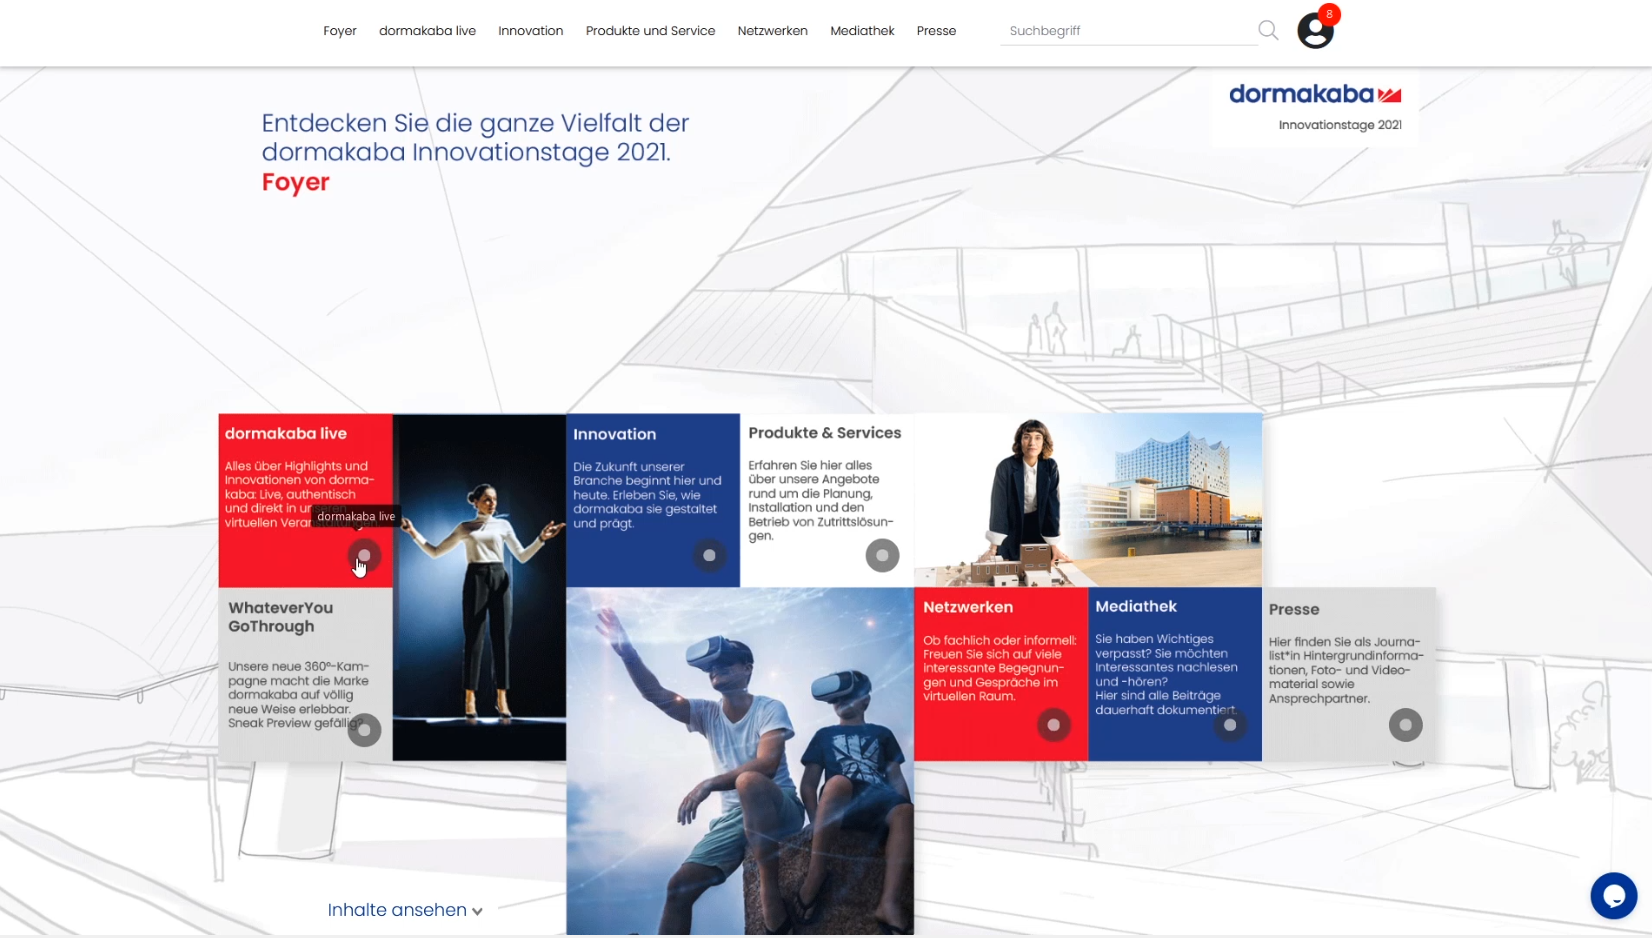
Task: Open the Foyer menu item
Action: [x=340, y=31]
